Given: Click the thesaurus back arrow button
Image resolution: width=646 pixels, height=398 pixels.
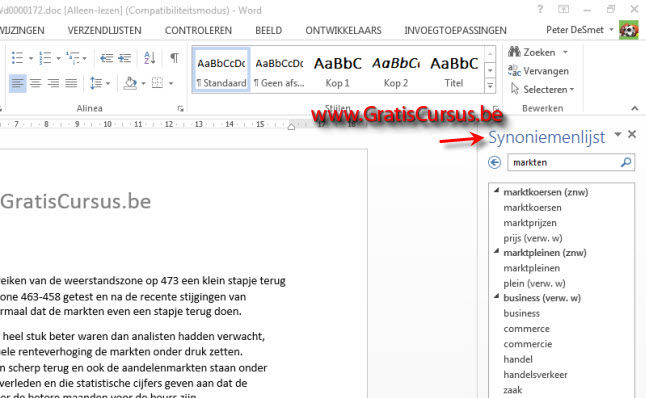Looking at the screenshot, I should tap(495, 162).
